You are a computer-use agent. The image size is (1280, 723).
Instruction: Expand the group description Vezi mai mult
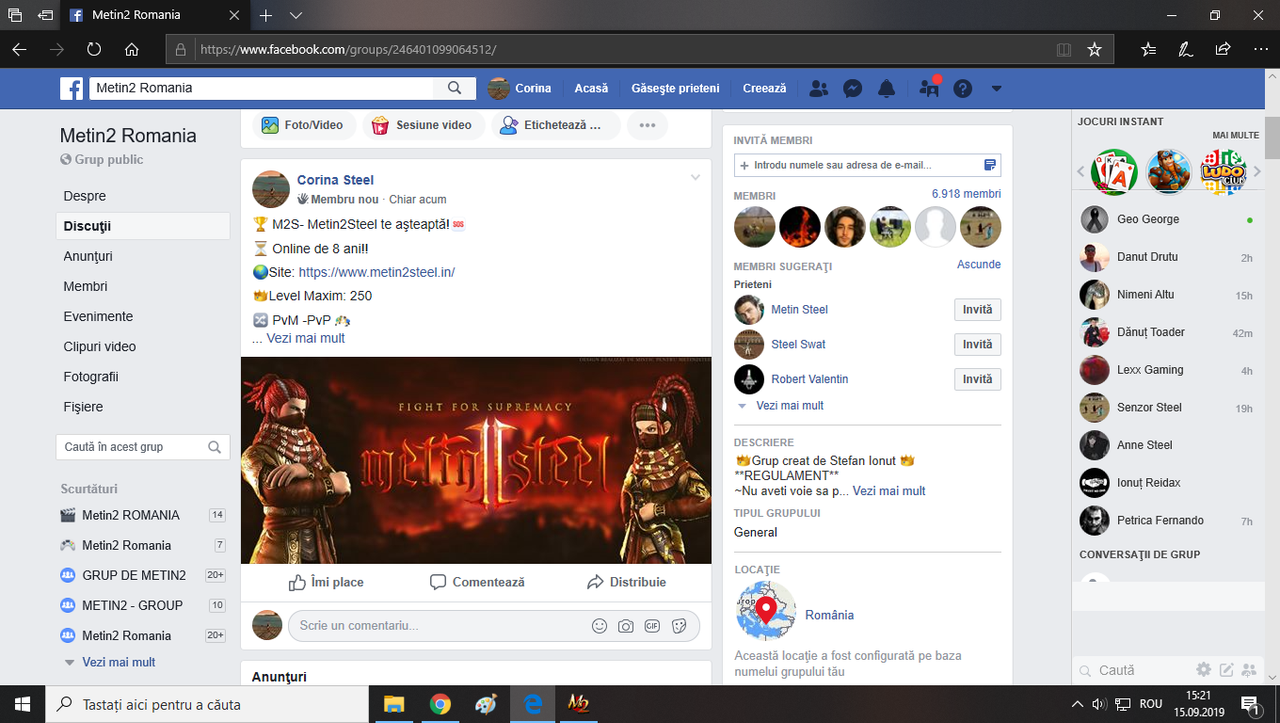point(889,491)
